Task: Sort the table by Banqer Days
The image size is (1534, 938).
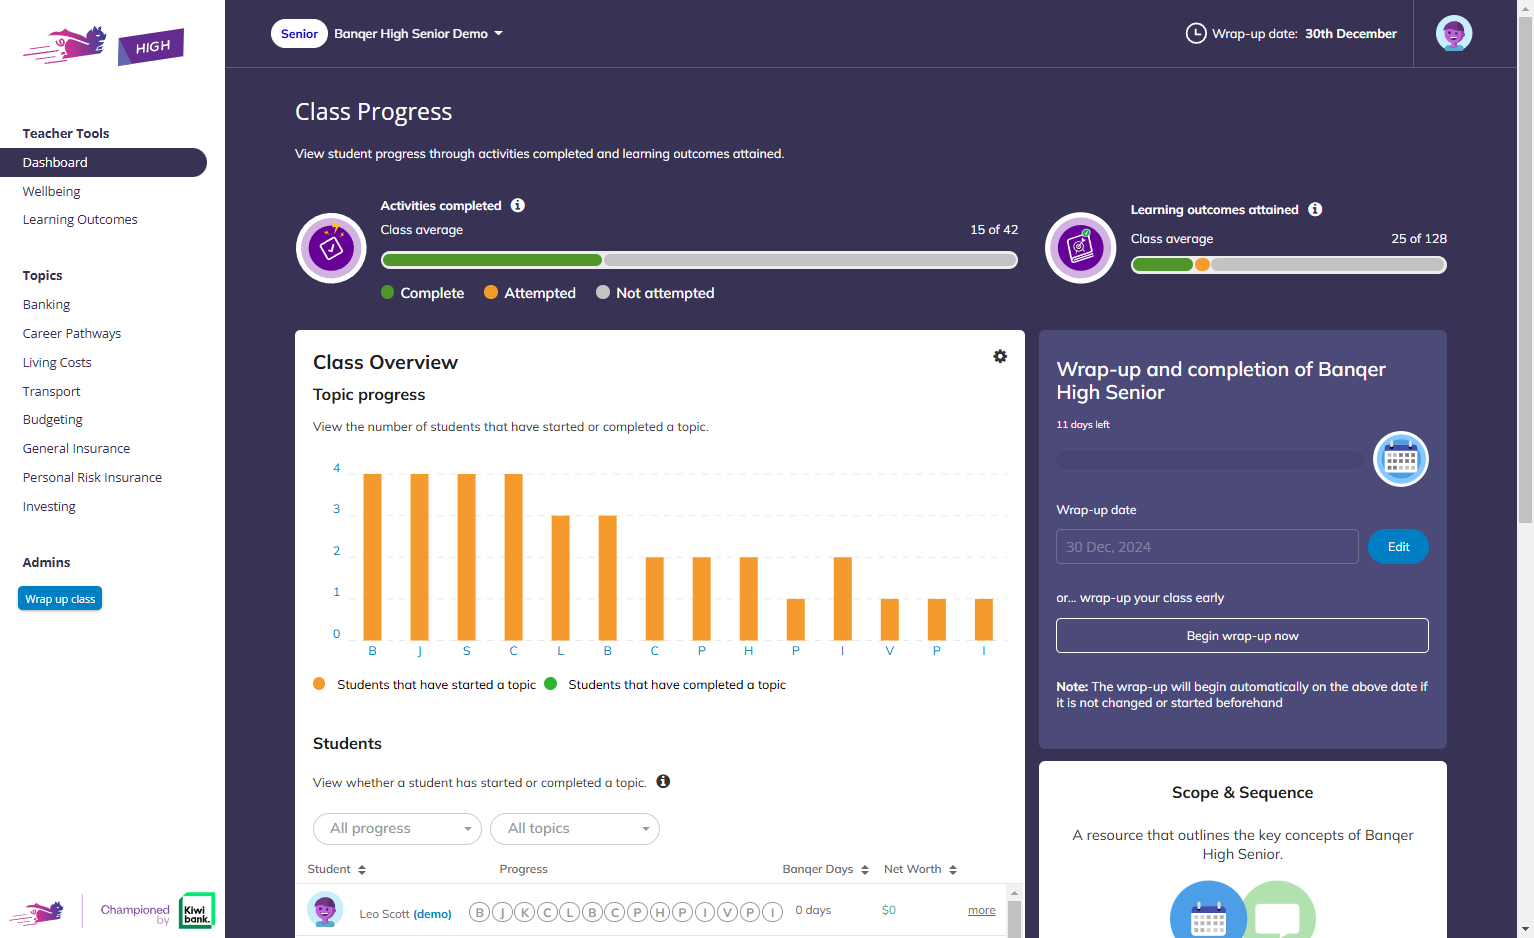Action: coord(826,869)
